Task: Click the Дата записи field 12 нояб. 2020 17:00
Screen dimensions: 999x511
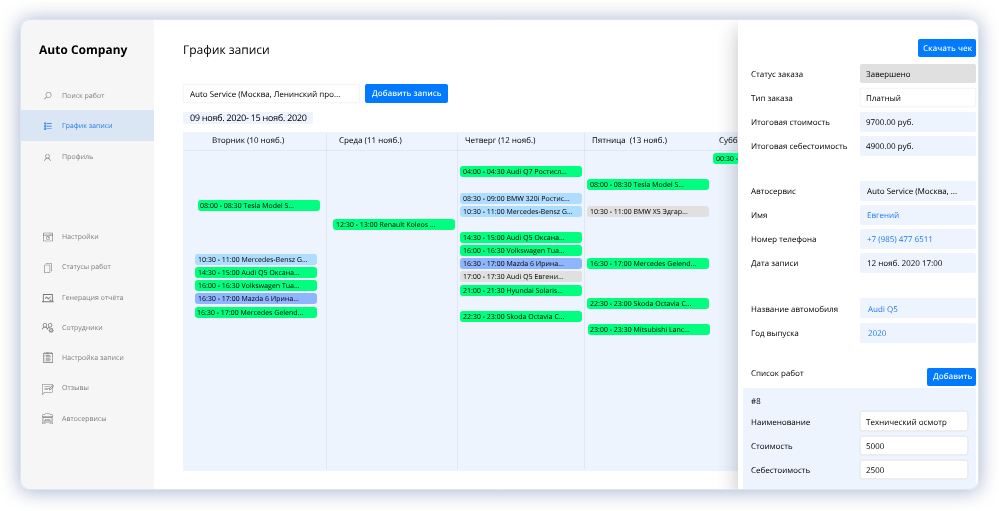Action: coord(917,263)
